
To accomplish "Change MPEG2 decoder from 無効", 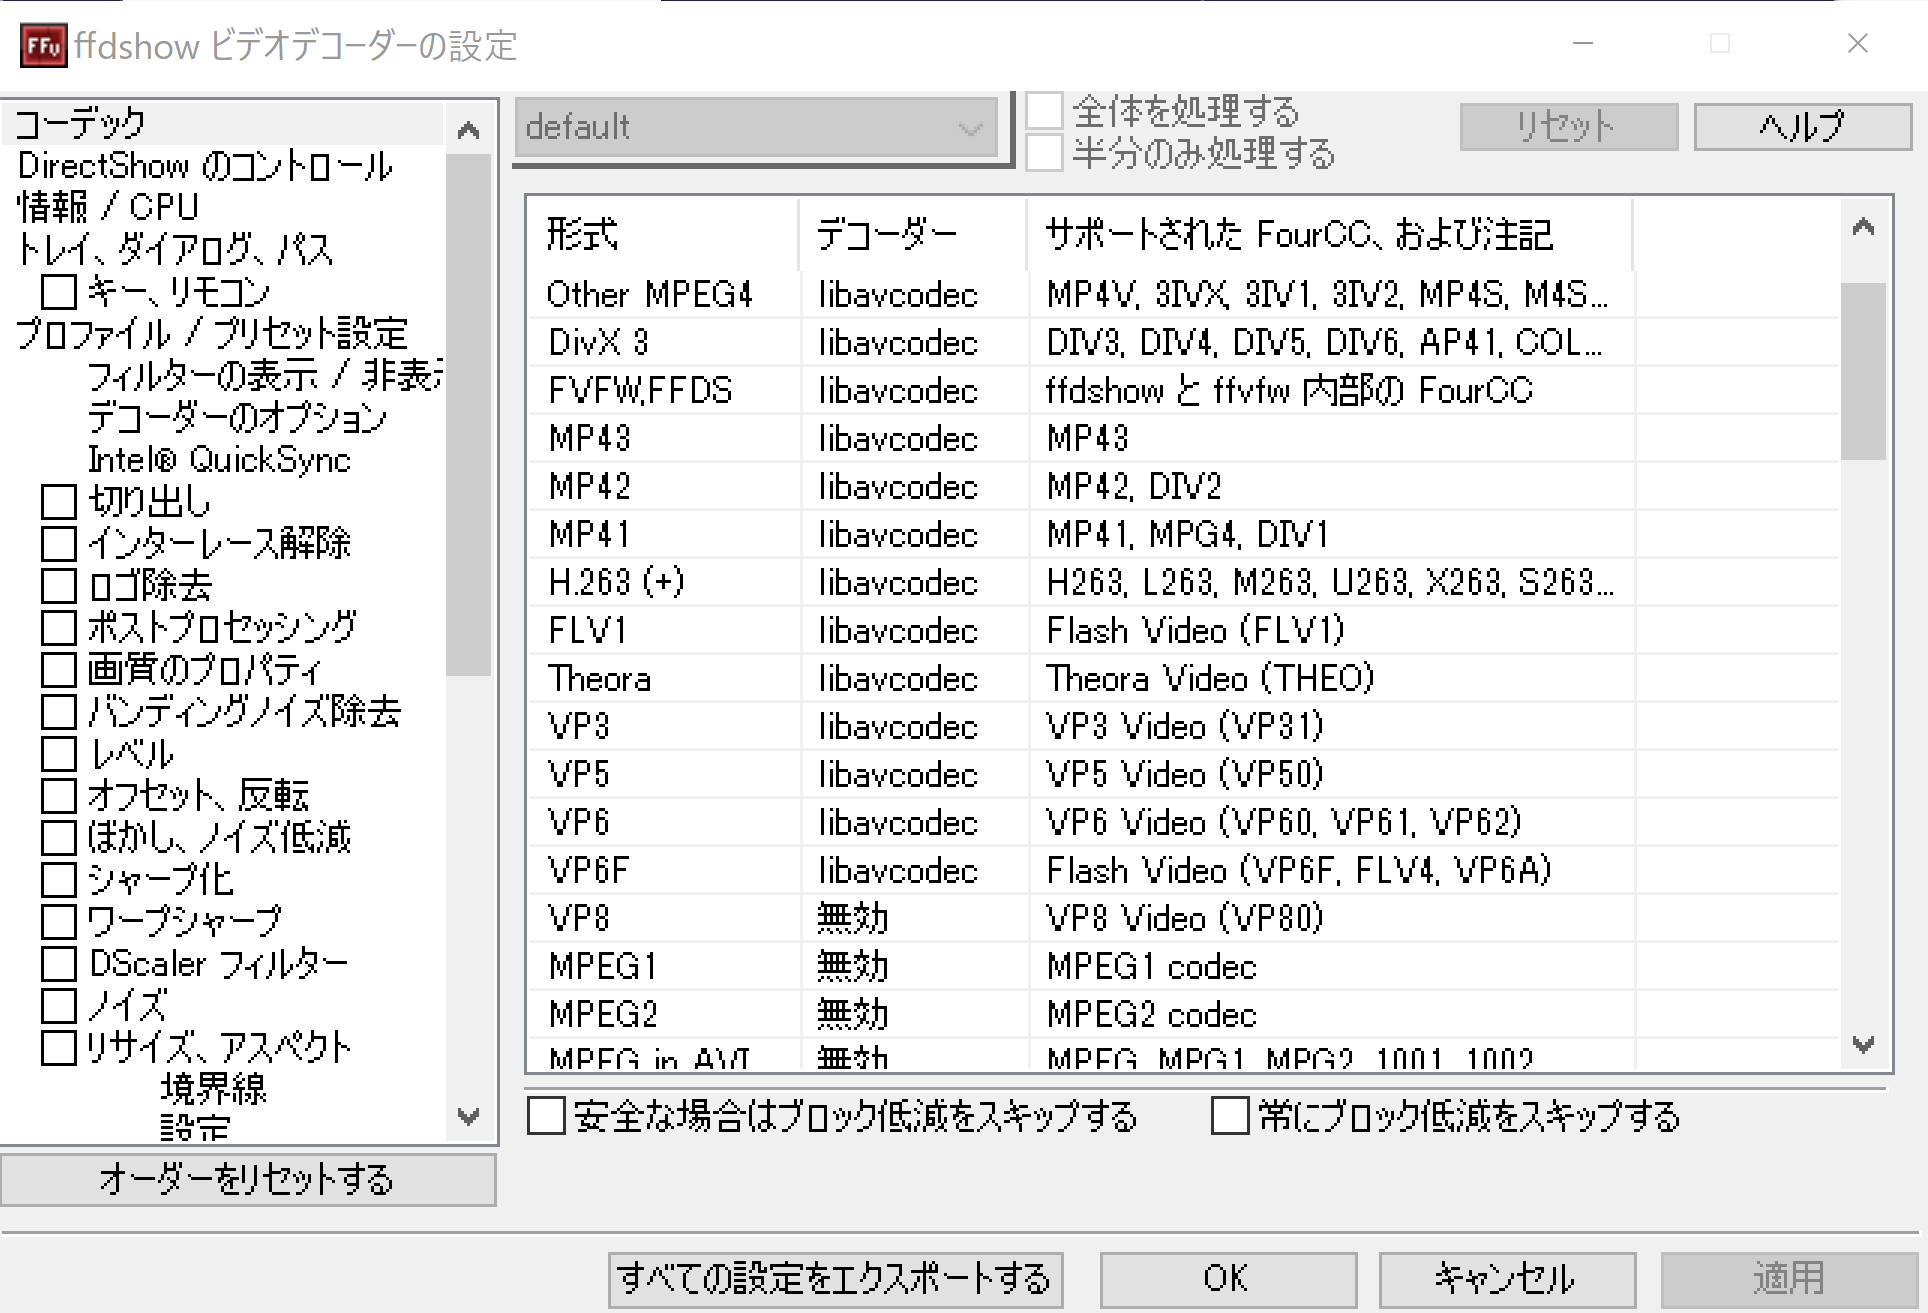I will tap(913, 1015).
